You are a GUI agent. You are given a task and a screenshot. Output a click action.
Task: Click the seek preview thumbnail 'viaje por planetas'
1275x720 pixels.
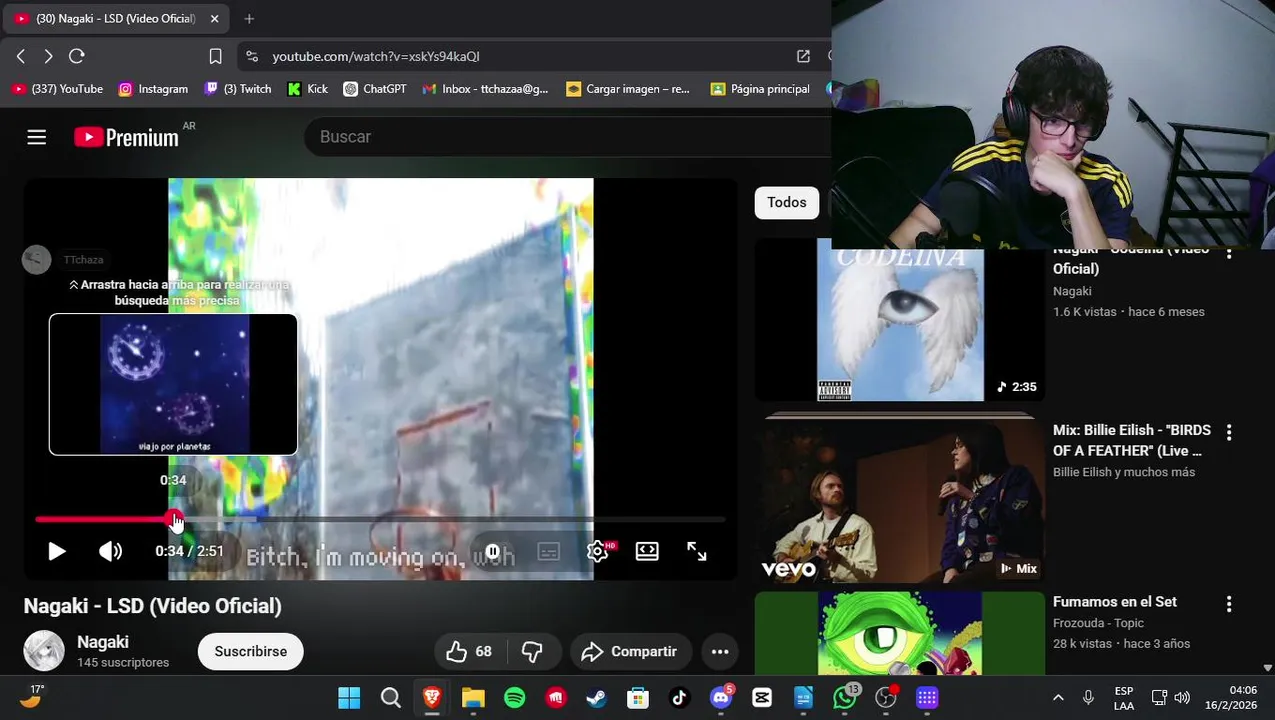pyautogui.click(x=173, y=384)
